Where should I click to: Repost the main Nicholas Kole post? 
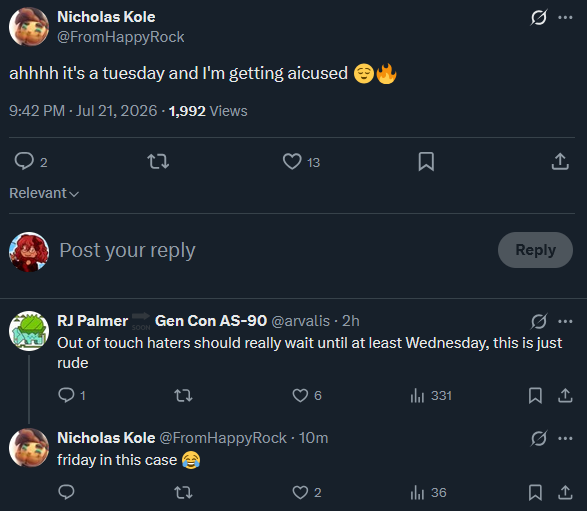[158, 162]
